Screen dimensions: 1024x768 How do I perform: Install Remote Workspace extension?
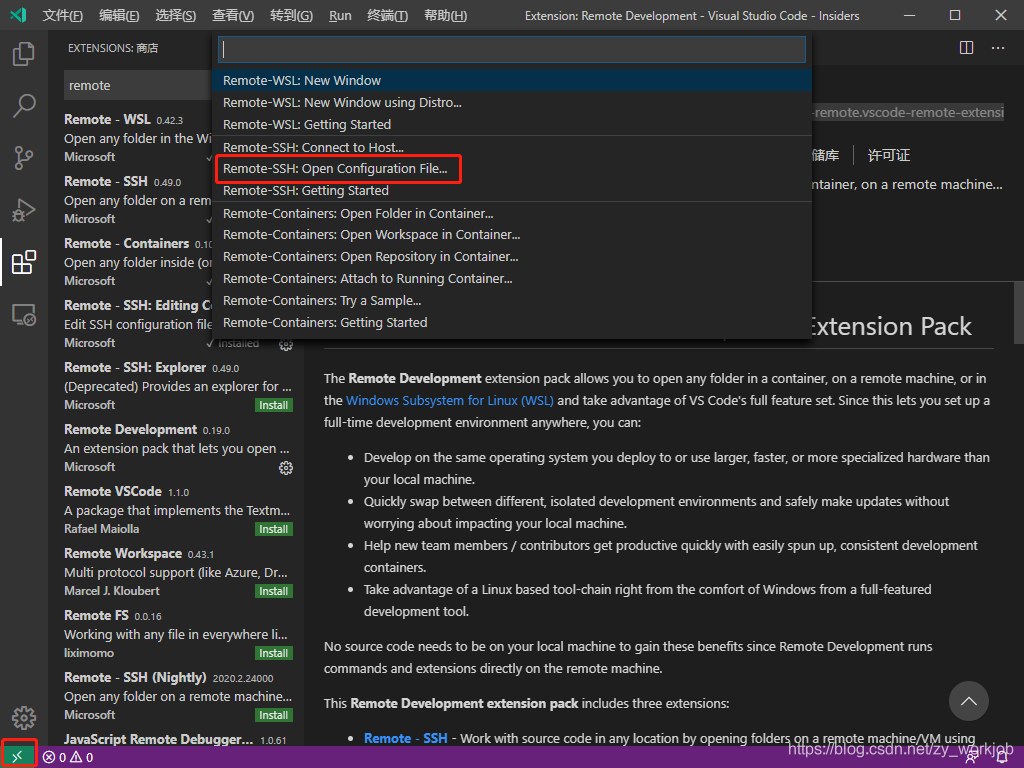(x=274, y=592)
